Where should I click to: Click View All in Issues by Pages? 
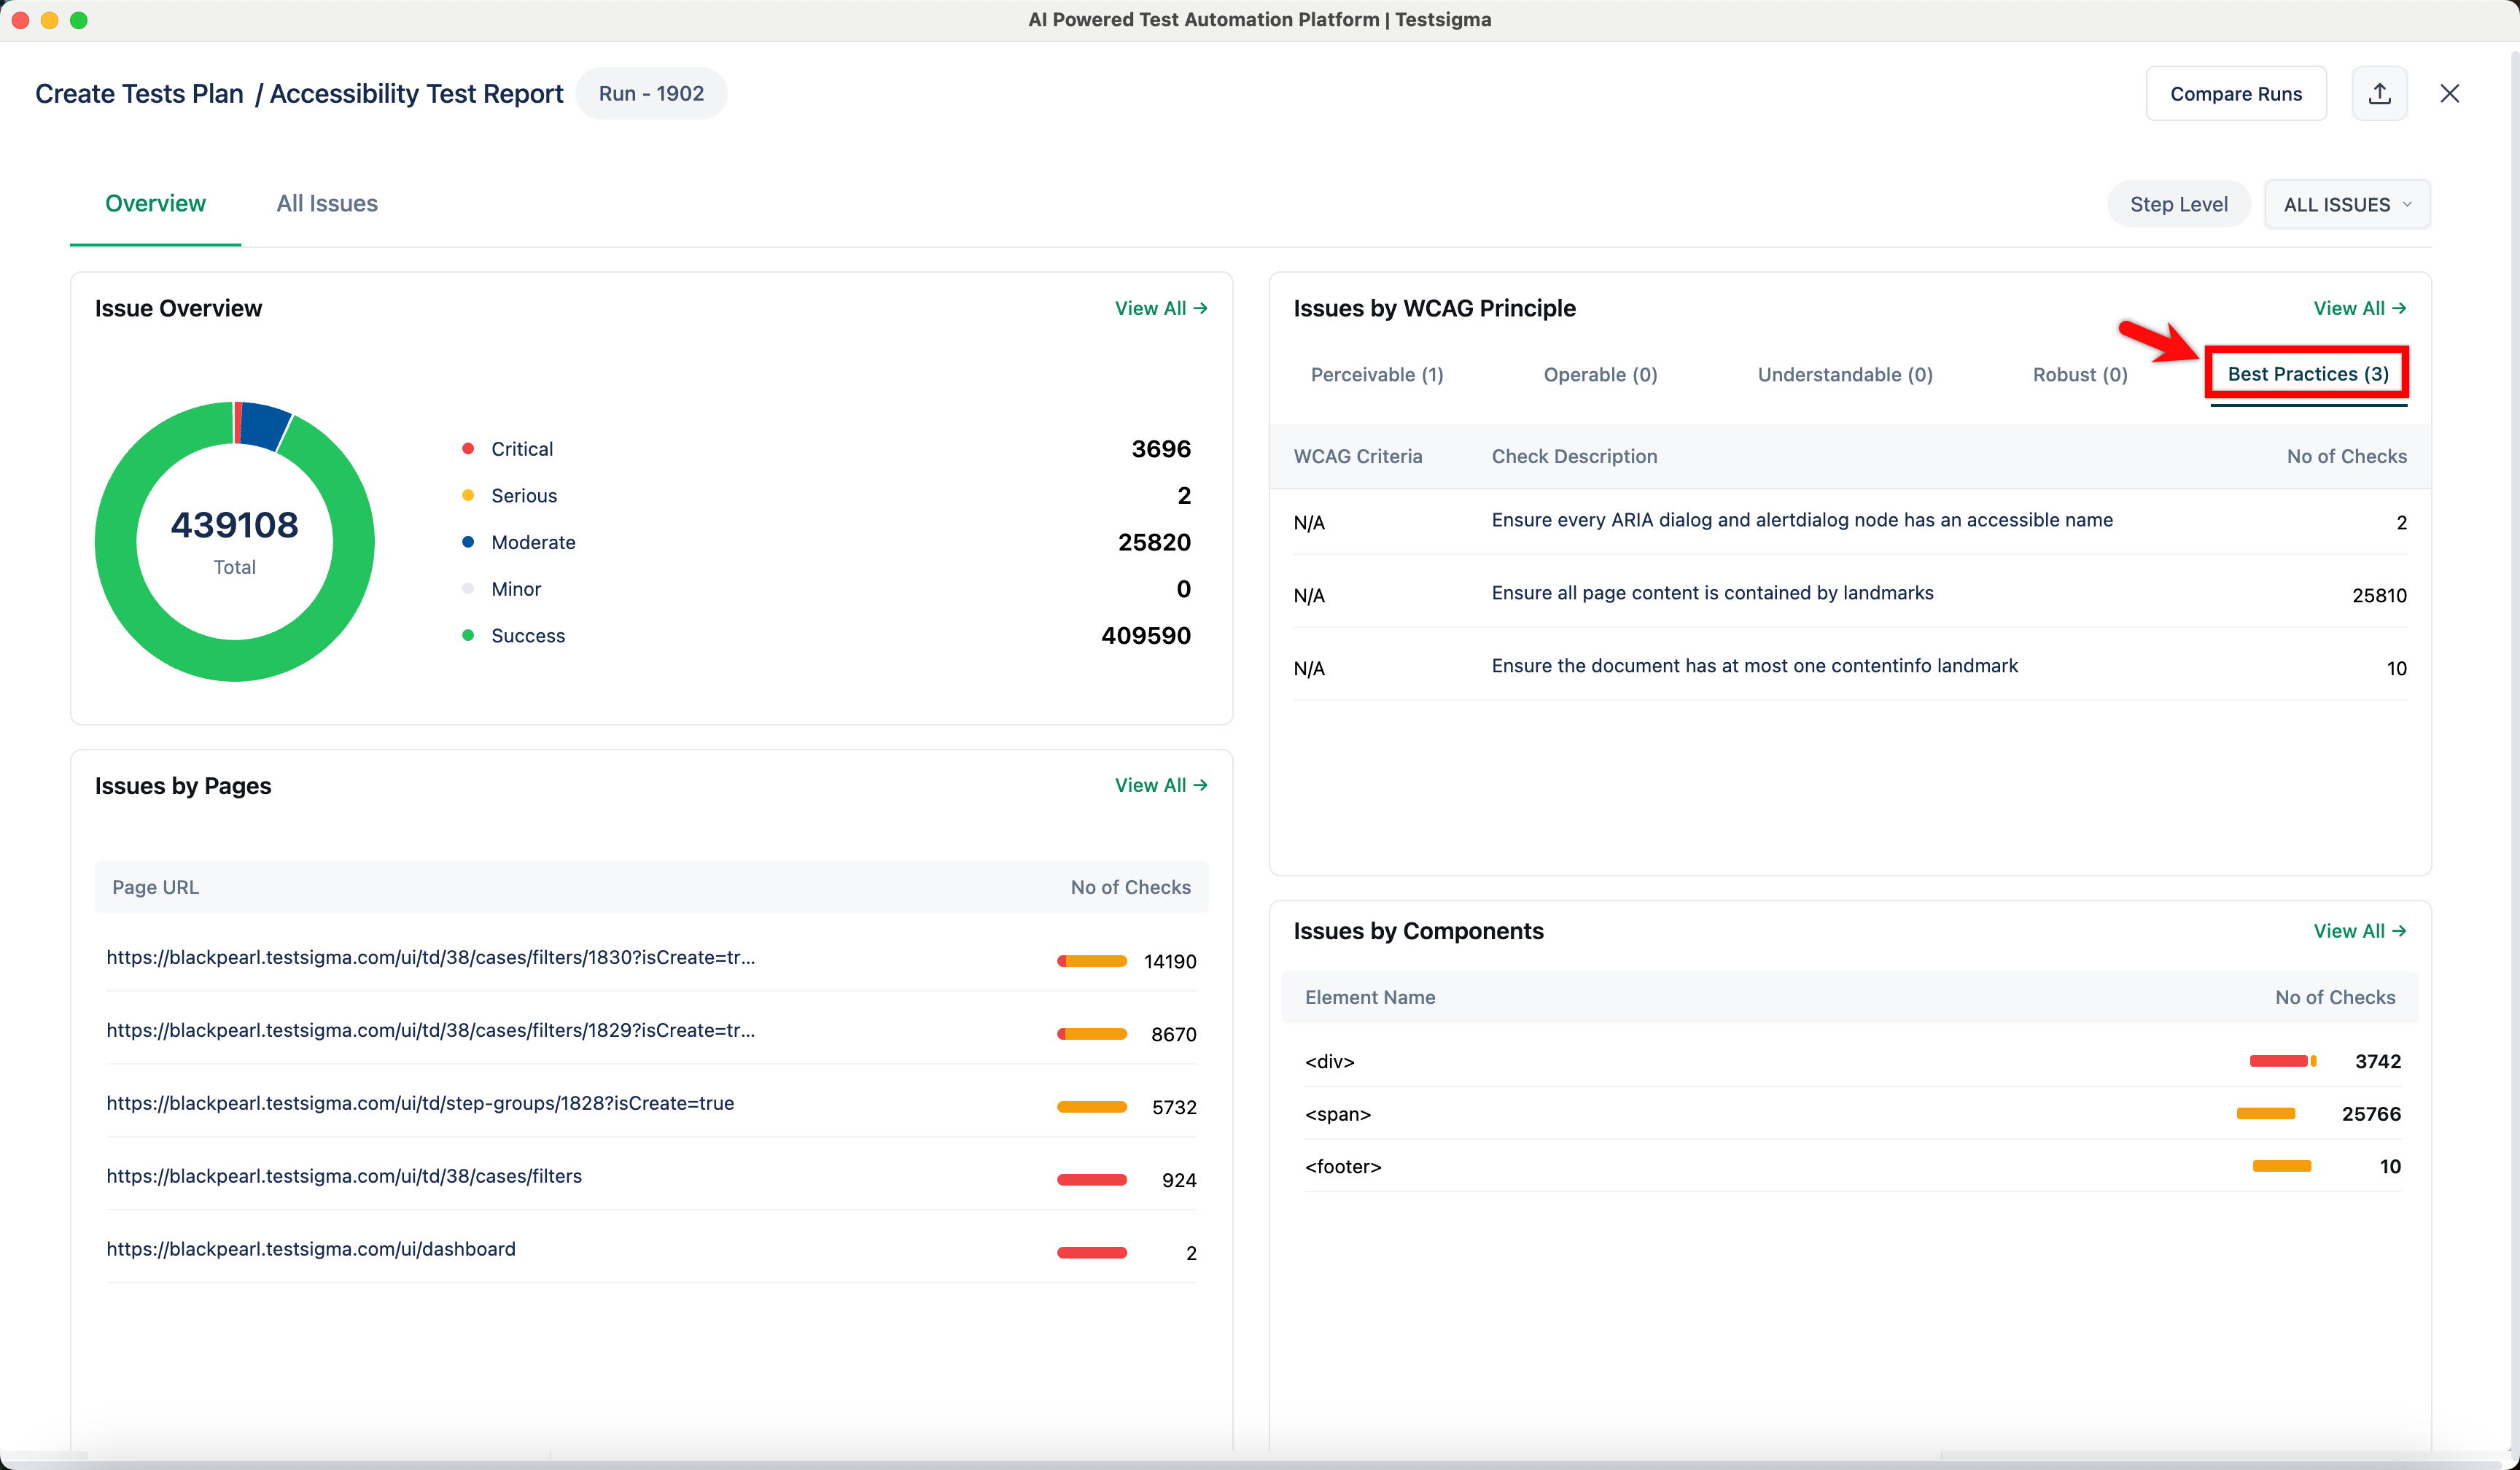pos(1160,785)
